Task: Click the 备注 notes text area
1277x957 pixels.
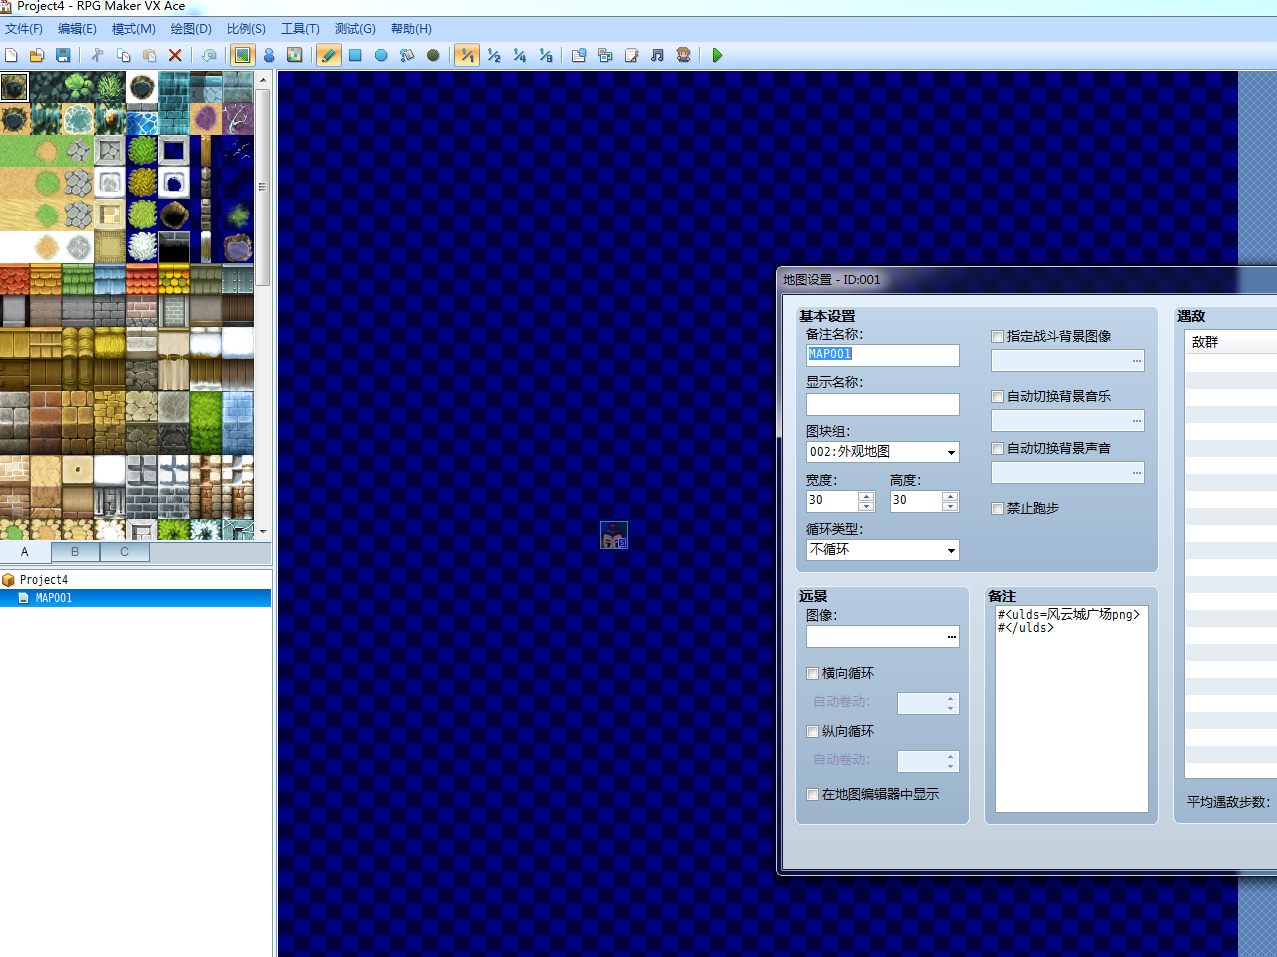Action: pyautogui.click(x=1072, y=709)
